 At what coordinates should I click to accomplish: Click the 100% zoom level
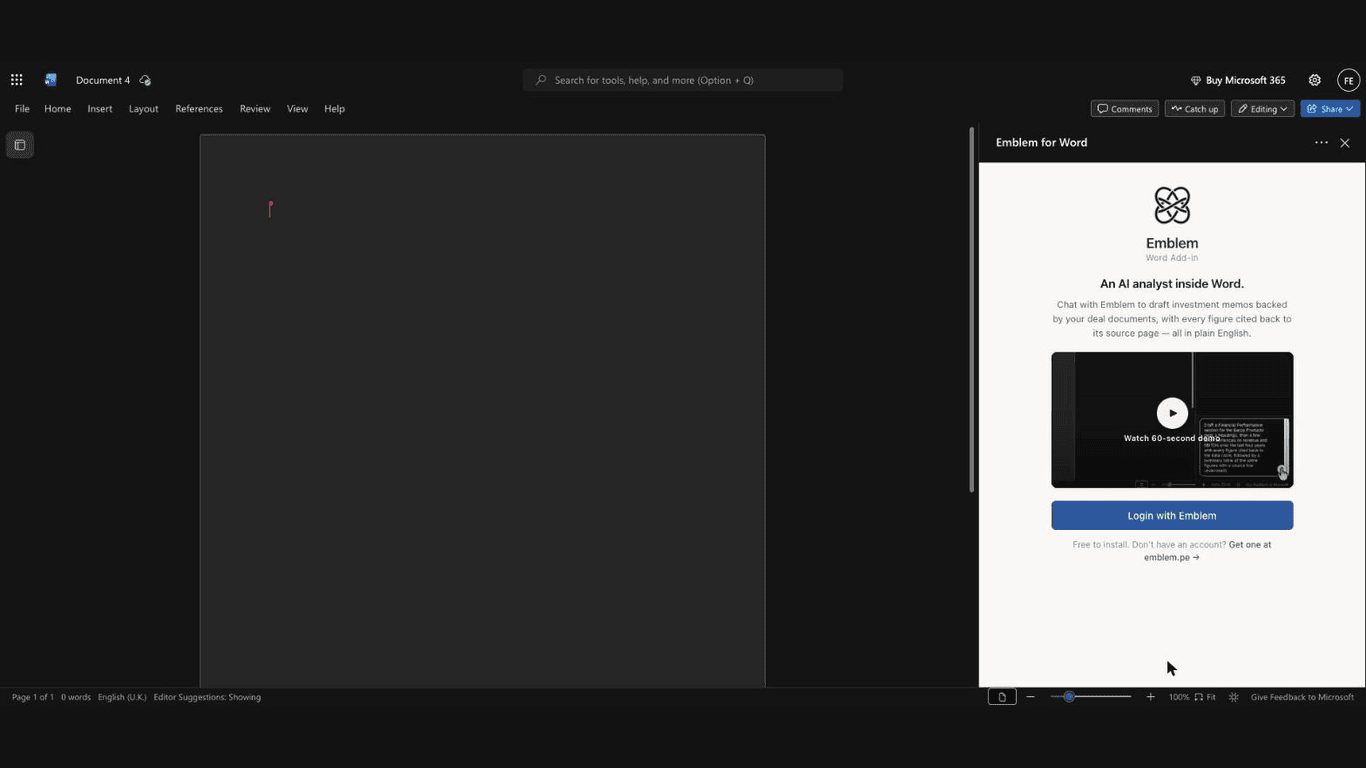coord(1179,697)
